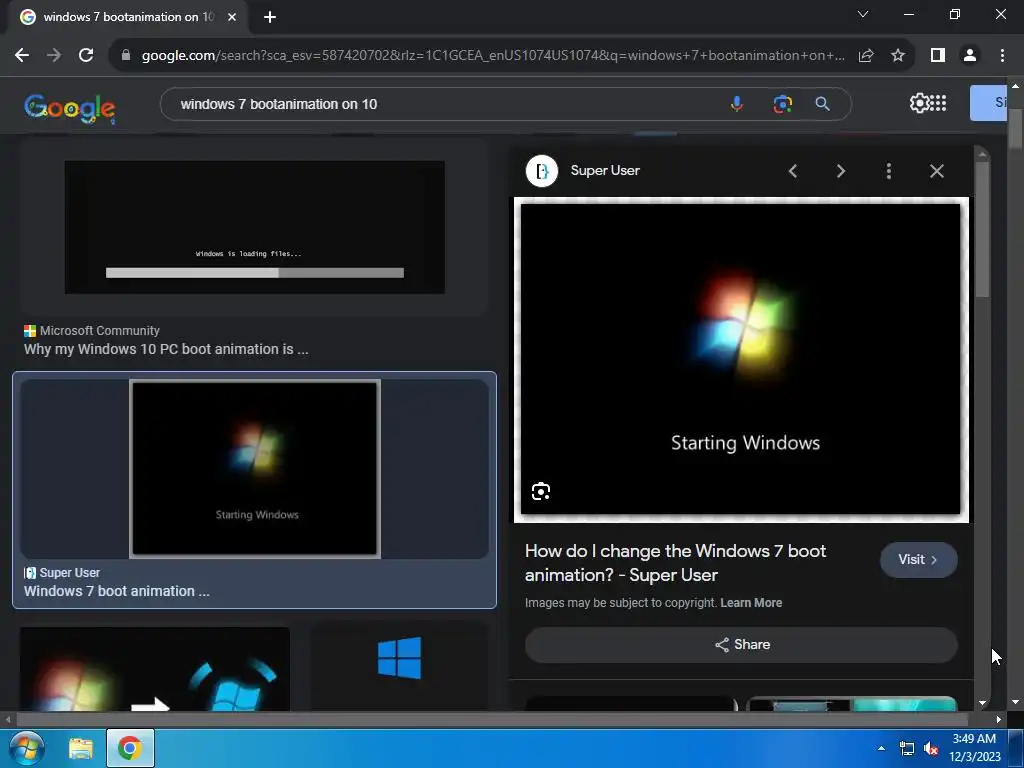Click the search query input field
The image size is (1024, 768).
444,104
